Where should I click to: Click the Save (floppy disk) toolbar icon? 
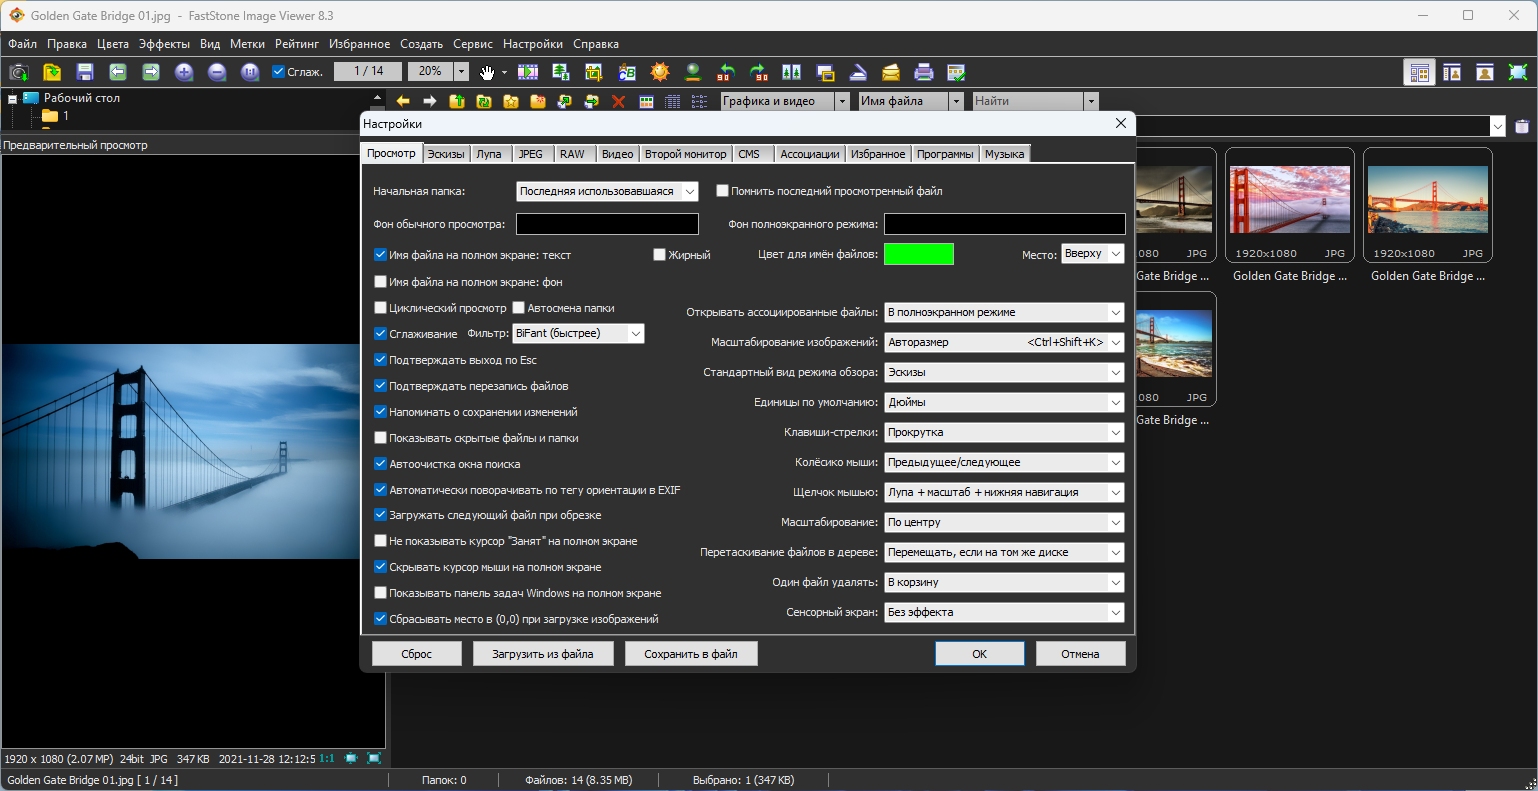click(x=85, y=72)
